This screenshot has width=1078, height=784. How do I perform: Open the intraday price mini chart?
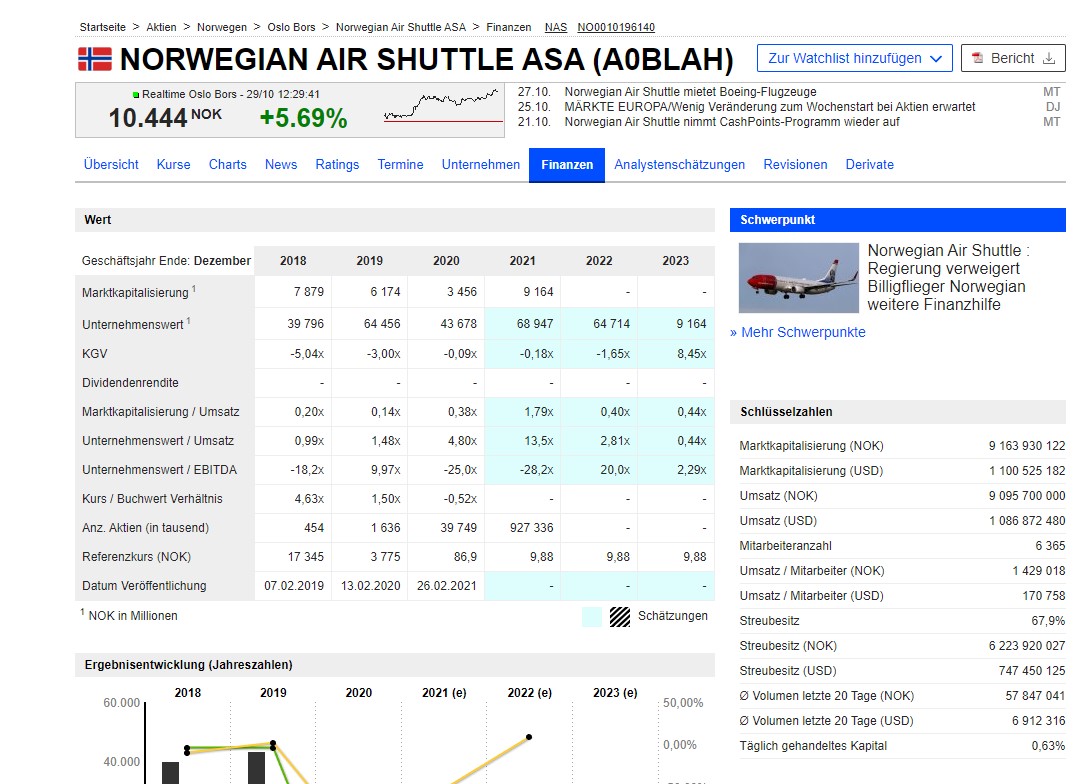[443, 106]
